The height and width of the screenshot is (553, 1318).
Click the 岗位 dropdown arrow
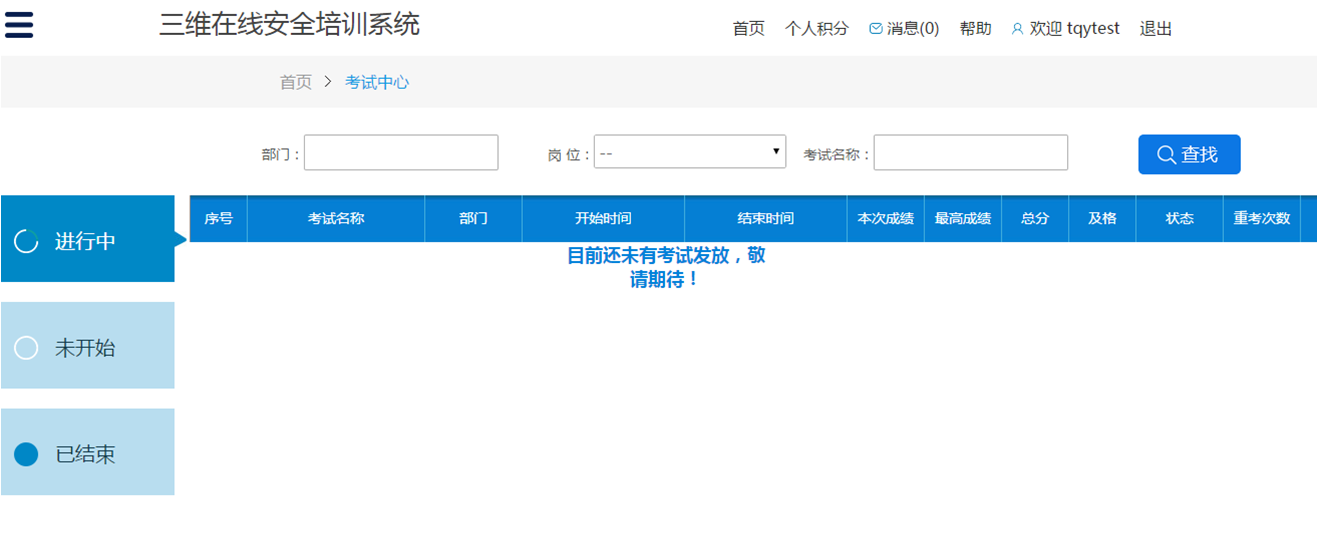(776, 152)
